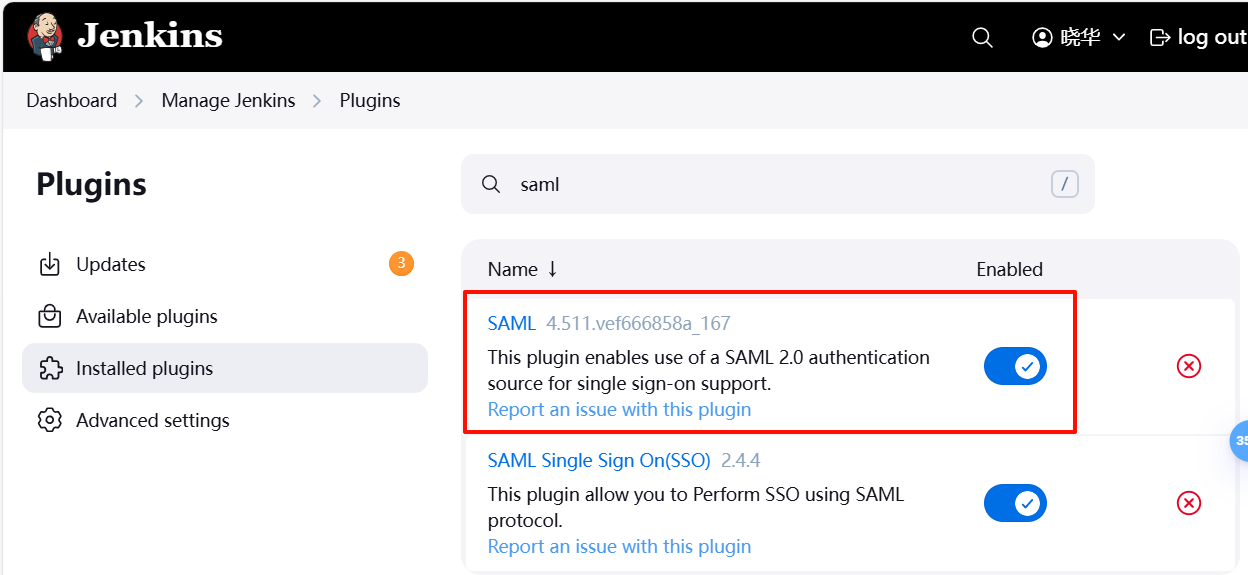The image size is (1248, 575).
Task: Click the Updates download icon
Action: (x=49, y=264)
